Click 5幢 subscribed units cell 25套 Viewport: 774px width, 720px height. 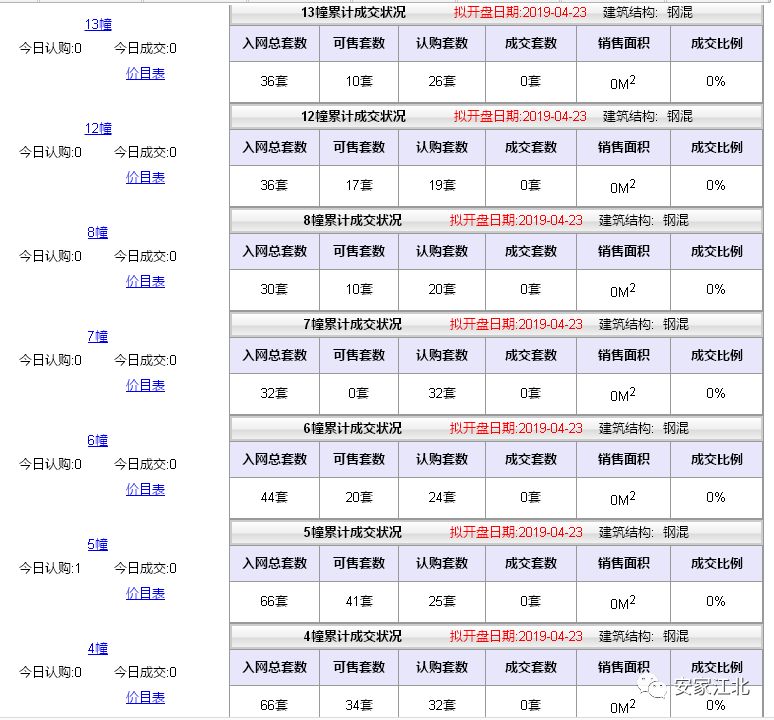click(442, 602)
